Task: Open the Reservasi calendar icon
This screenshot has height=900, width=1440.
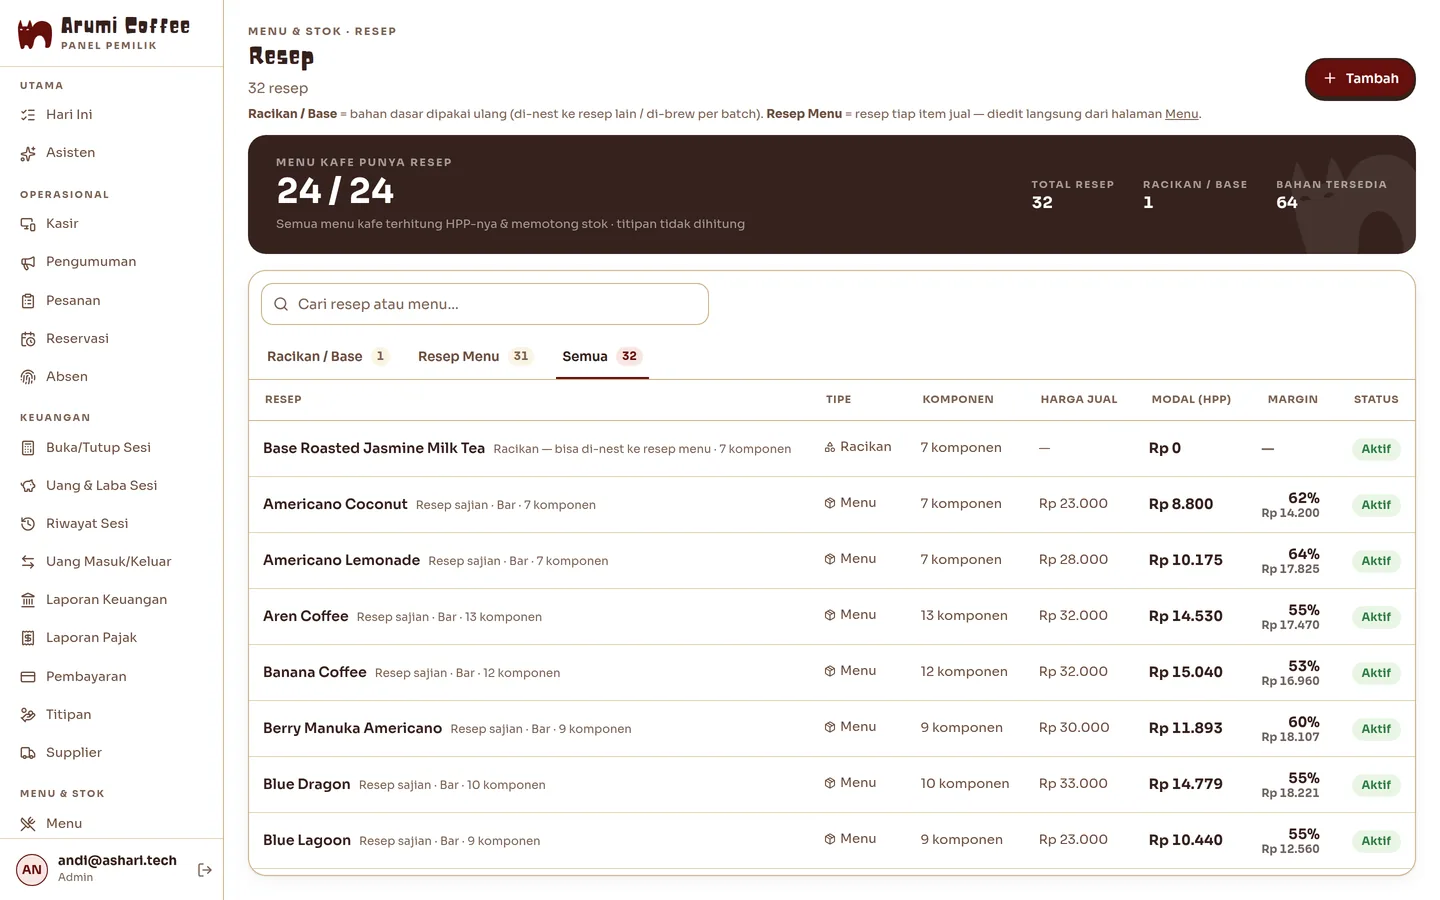Action: pyautogui.click(x=28, y=339)
